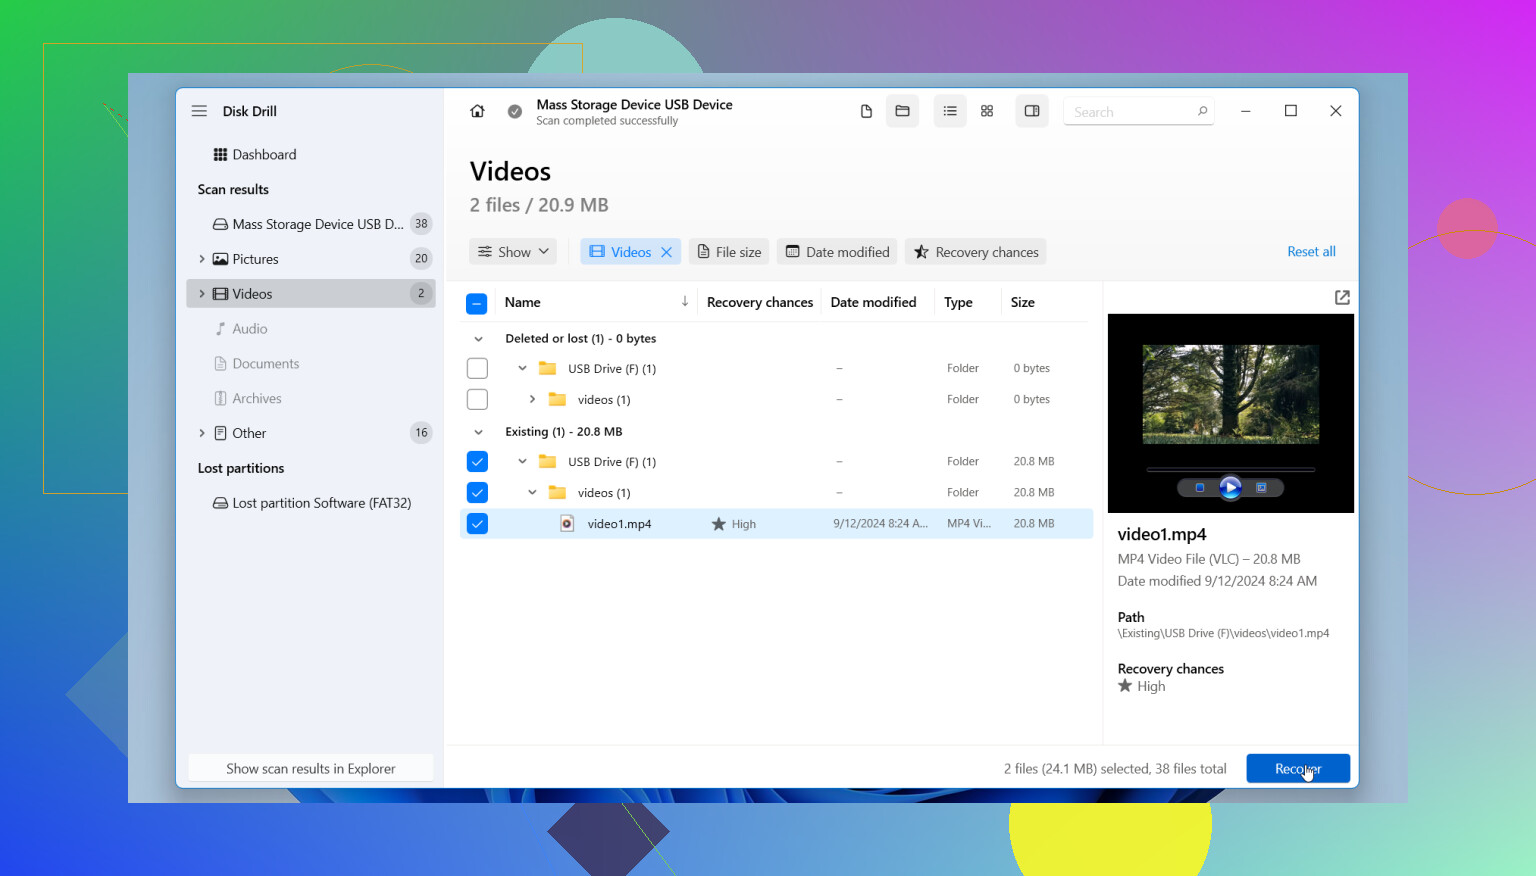Image resolution: width=1536 pixels, height=876 pixels.
Task: Collapse the Deleted or lost group
Action: [x=478, y=339]
